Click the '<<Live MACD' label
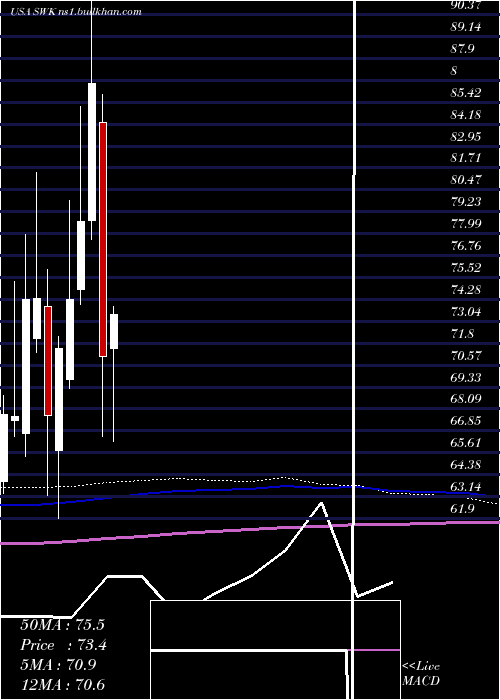The width and height of the screenshot is (500, 700). pos(421,674)
